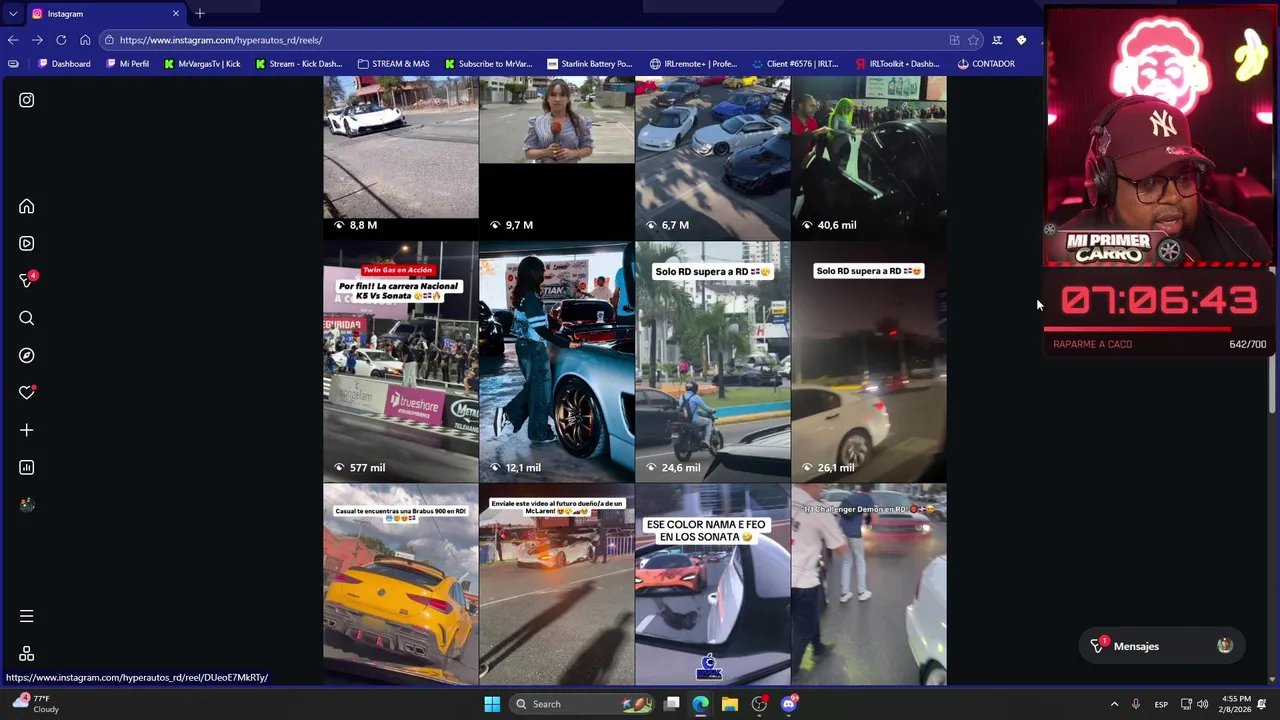Open the Starlink Battery Po bookmark
Screen dimensions: 1280x720
(589, 64)
